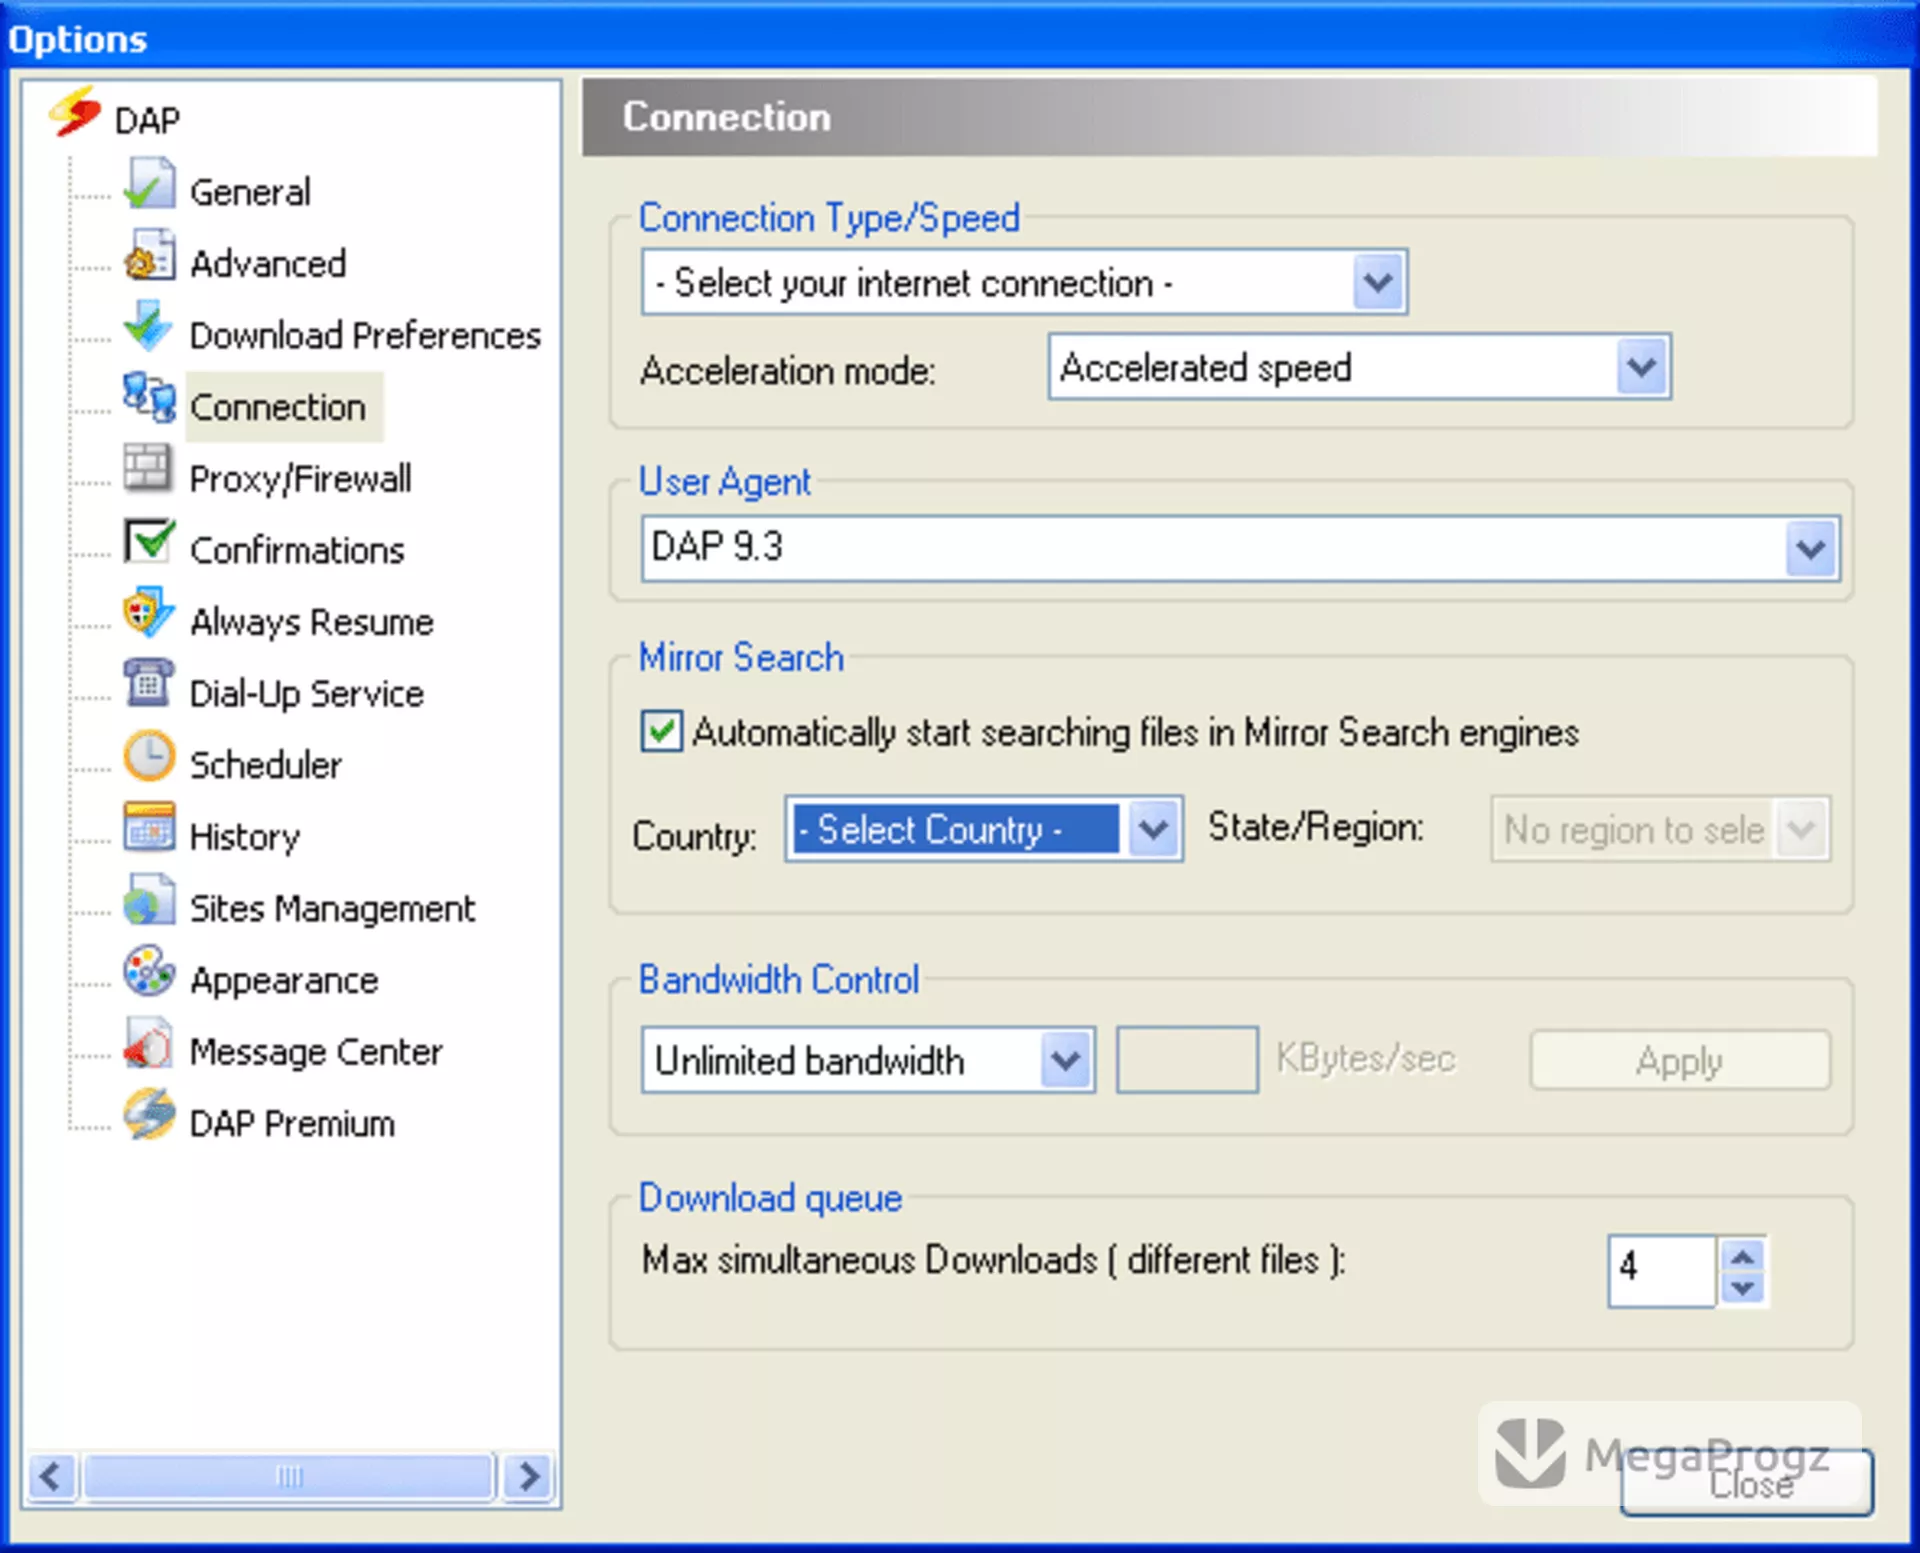Open Dial-Up Service settings

[307, 694]
